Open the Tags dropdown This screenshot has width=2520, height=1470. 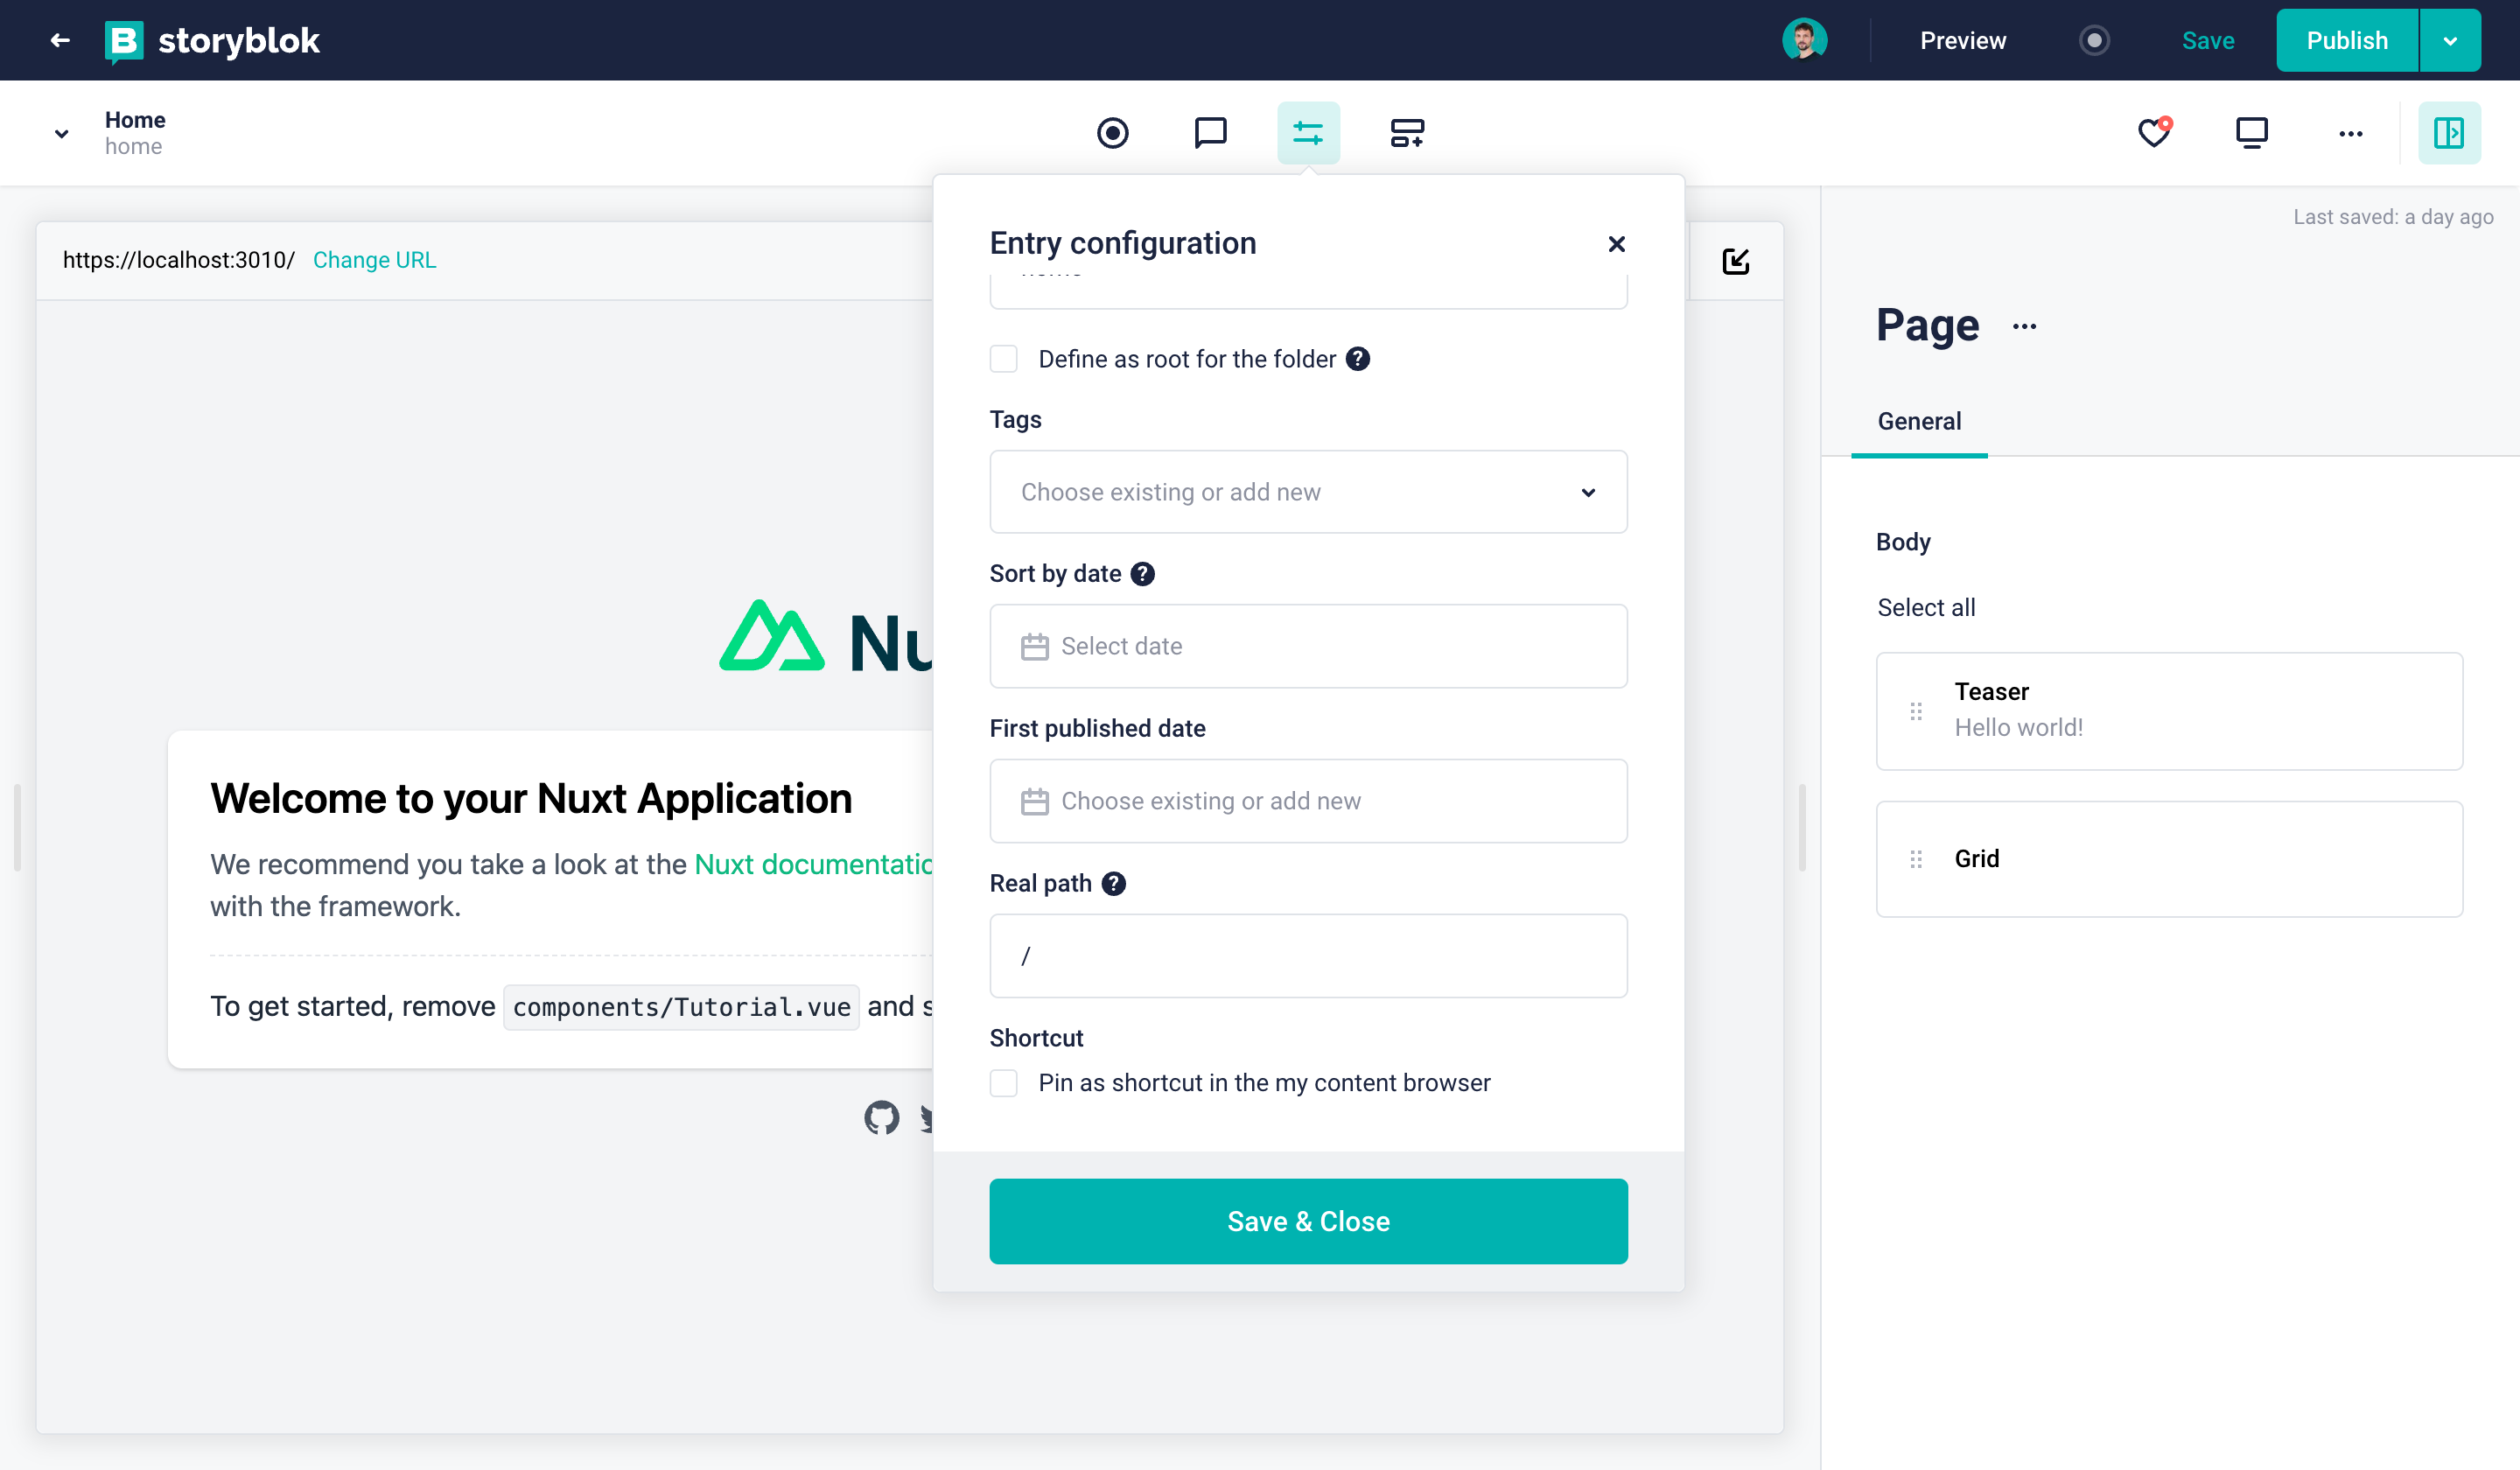[1308, 491]
